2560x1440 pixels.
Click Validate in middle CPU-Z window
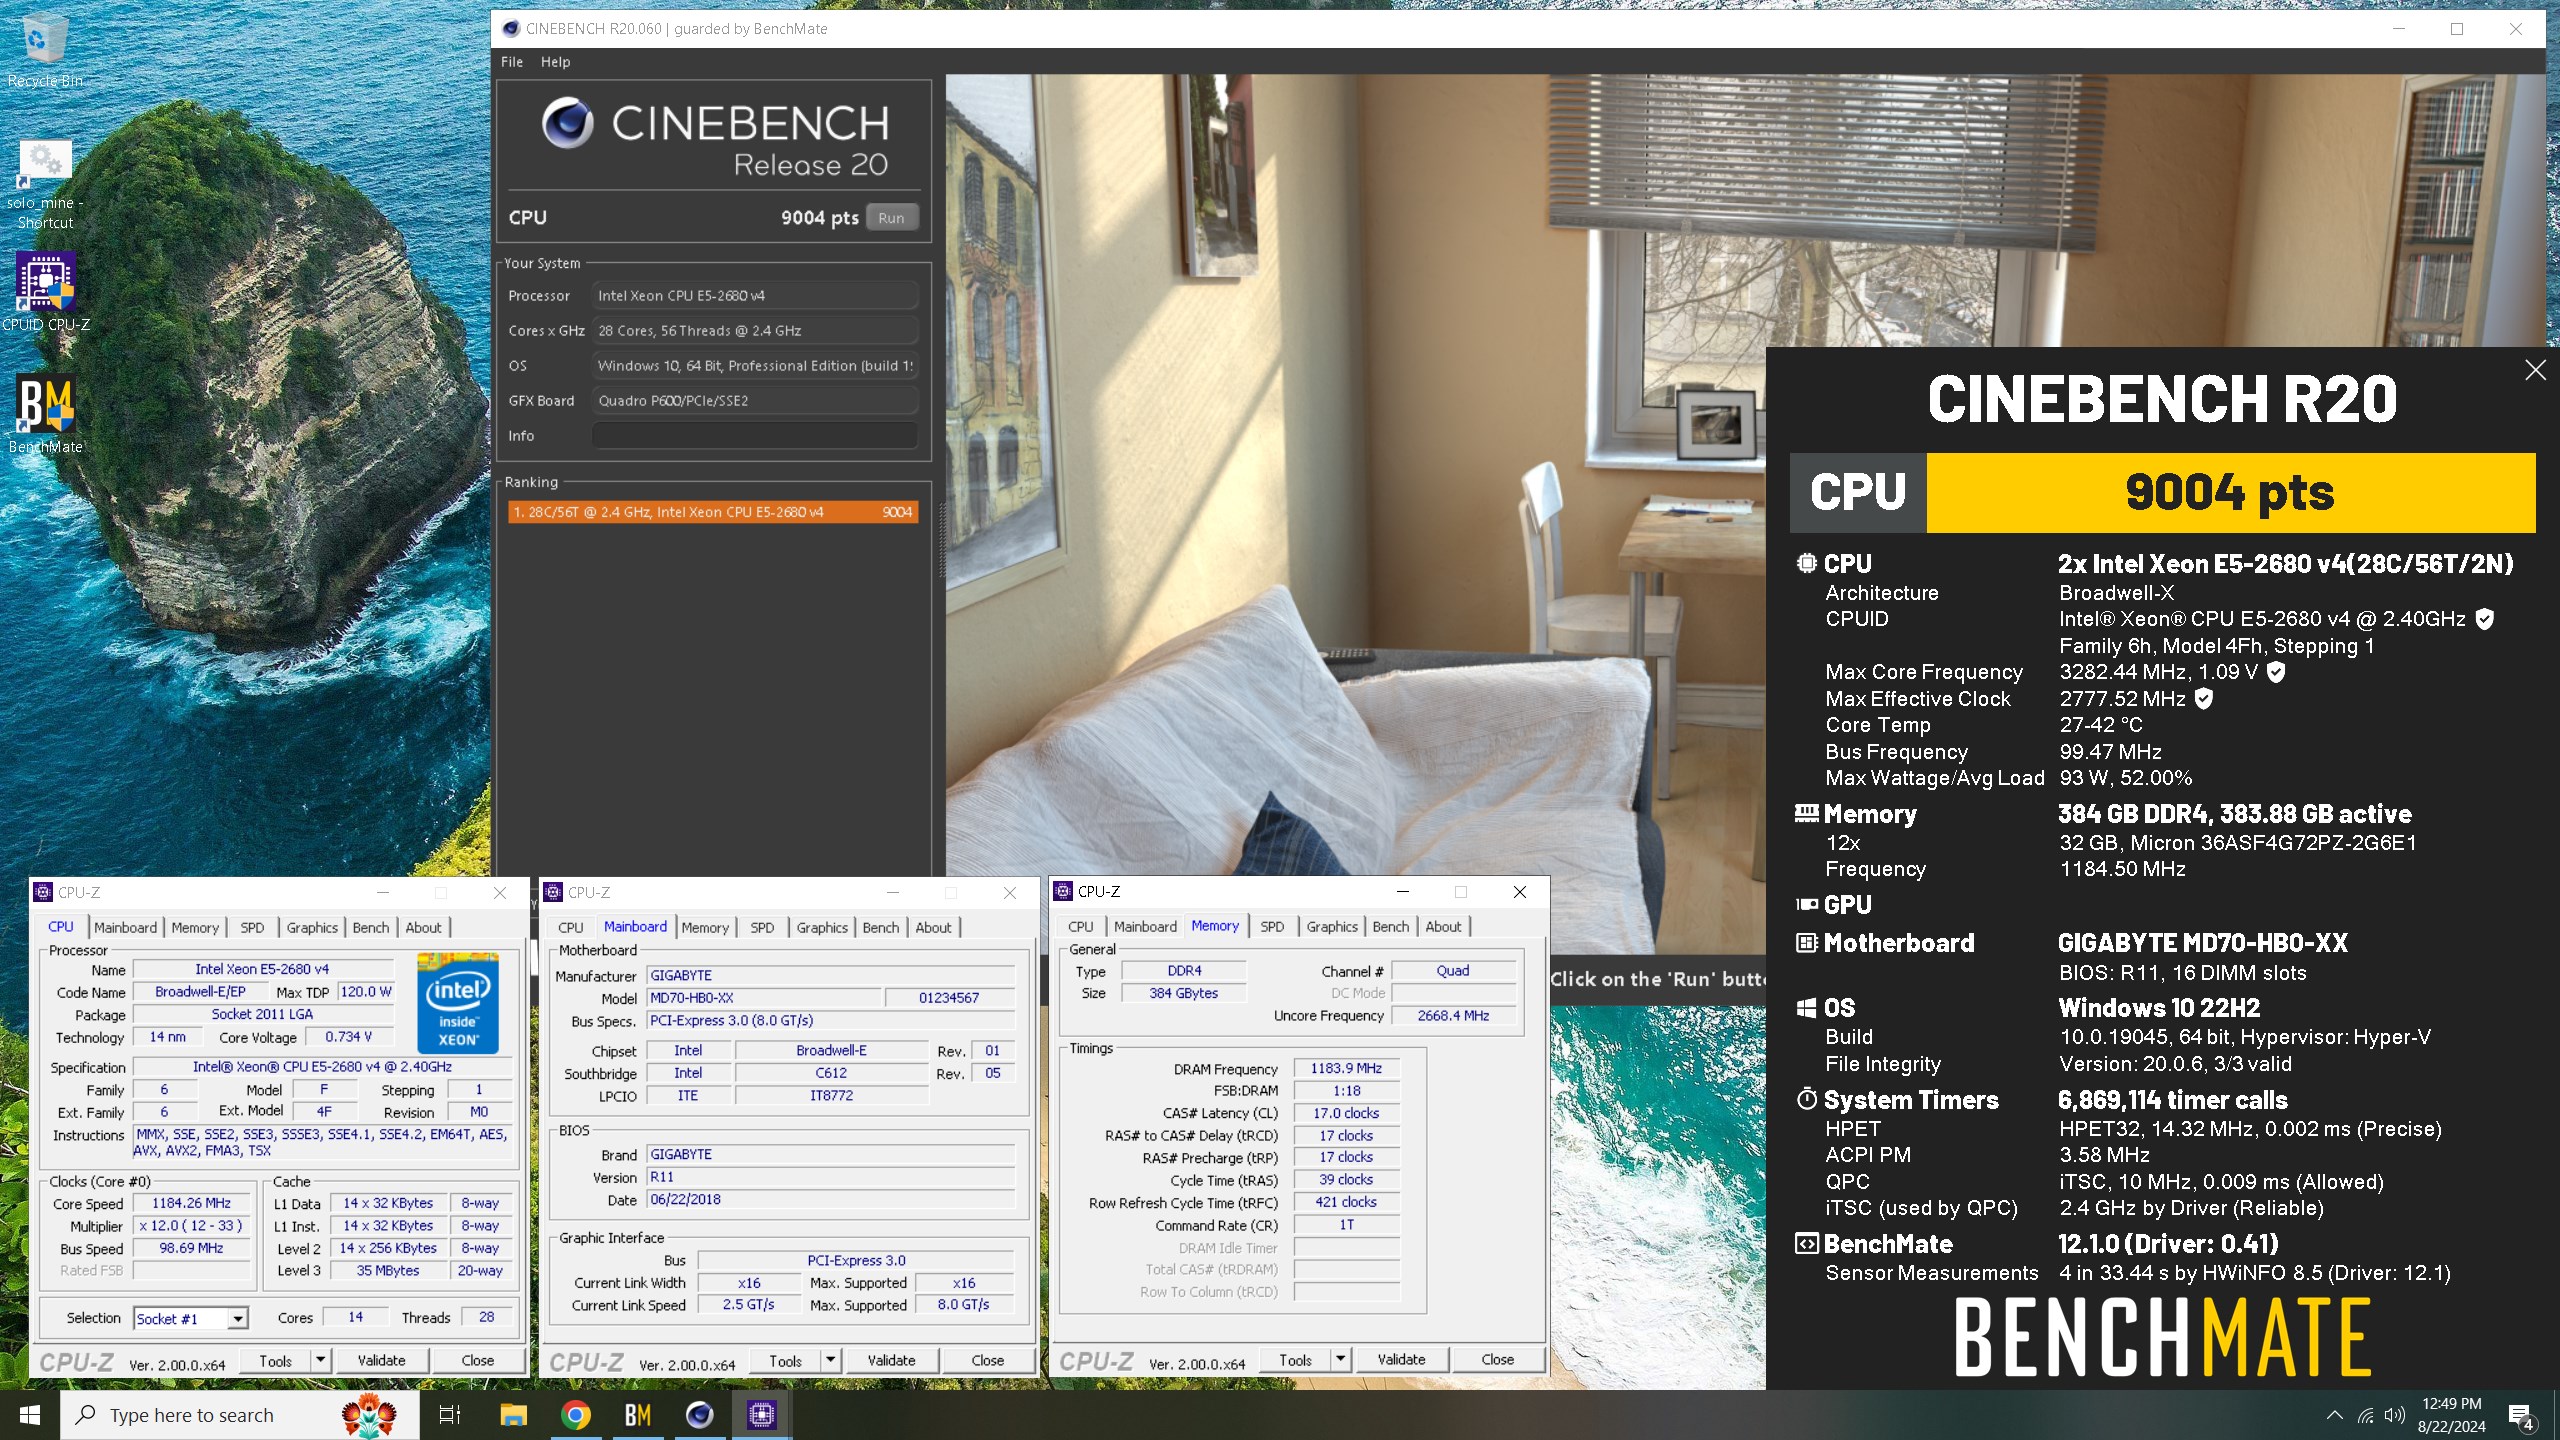click(892, 1361)
